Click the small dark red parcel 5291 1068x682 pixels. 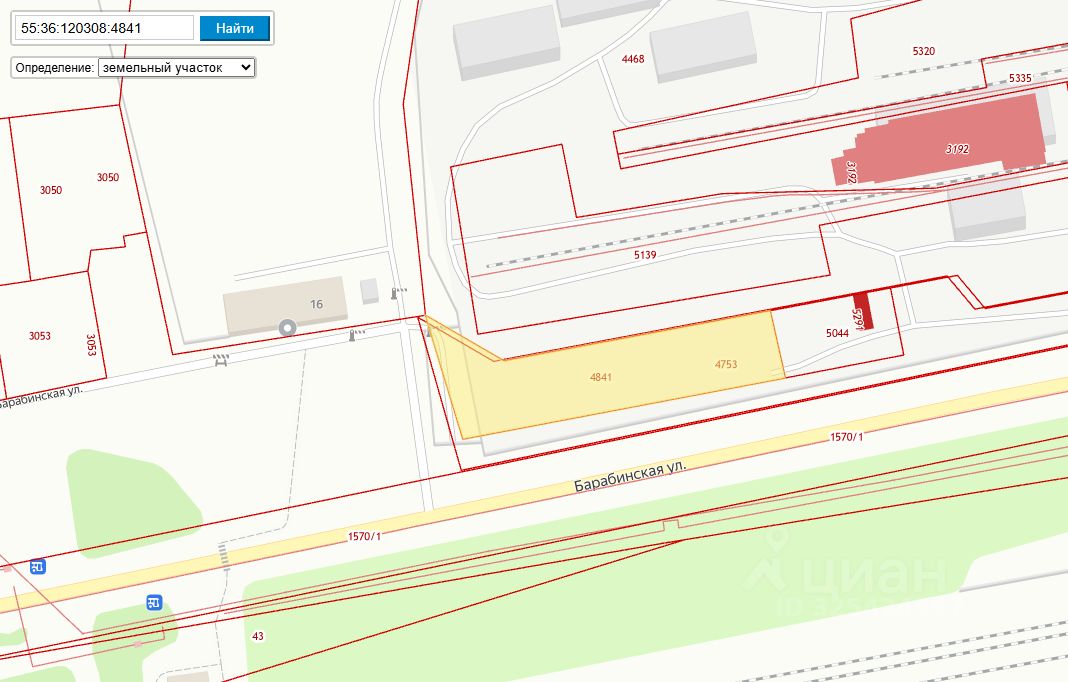(863, 311)
